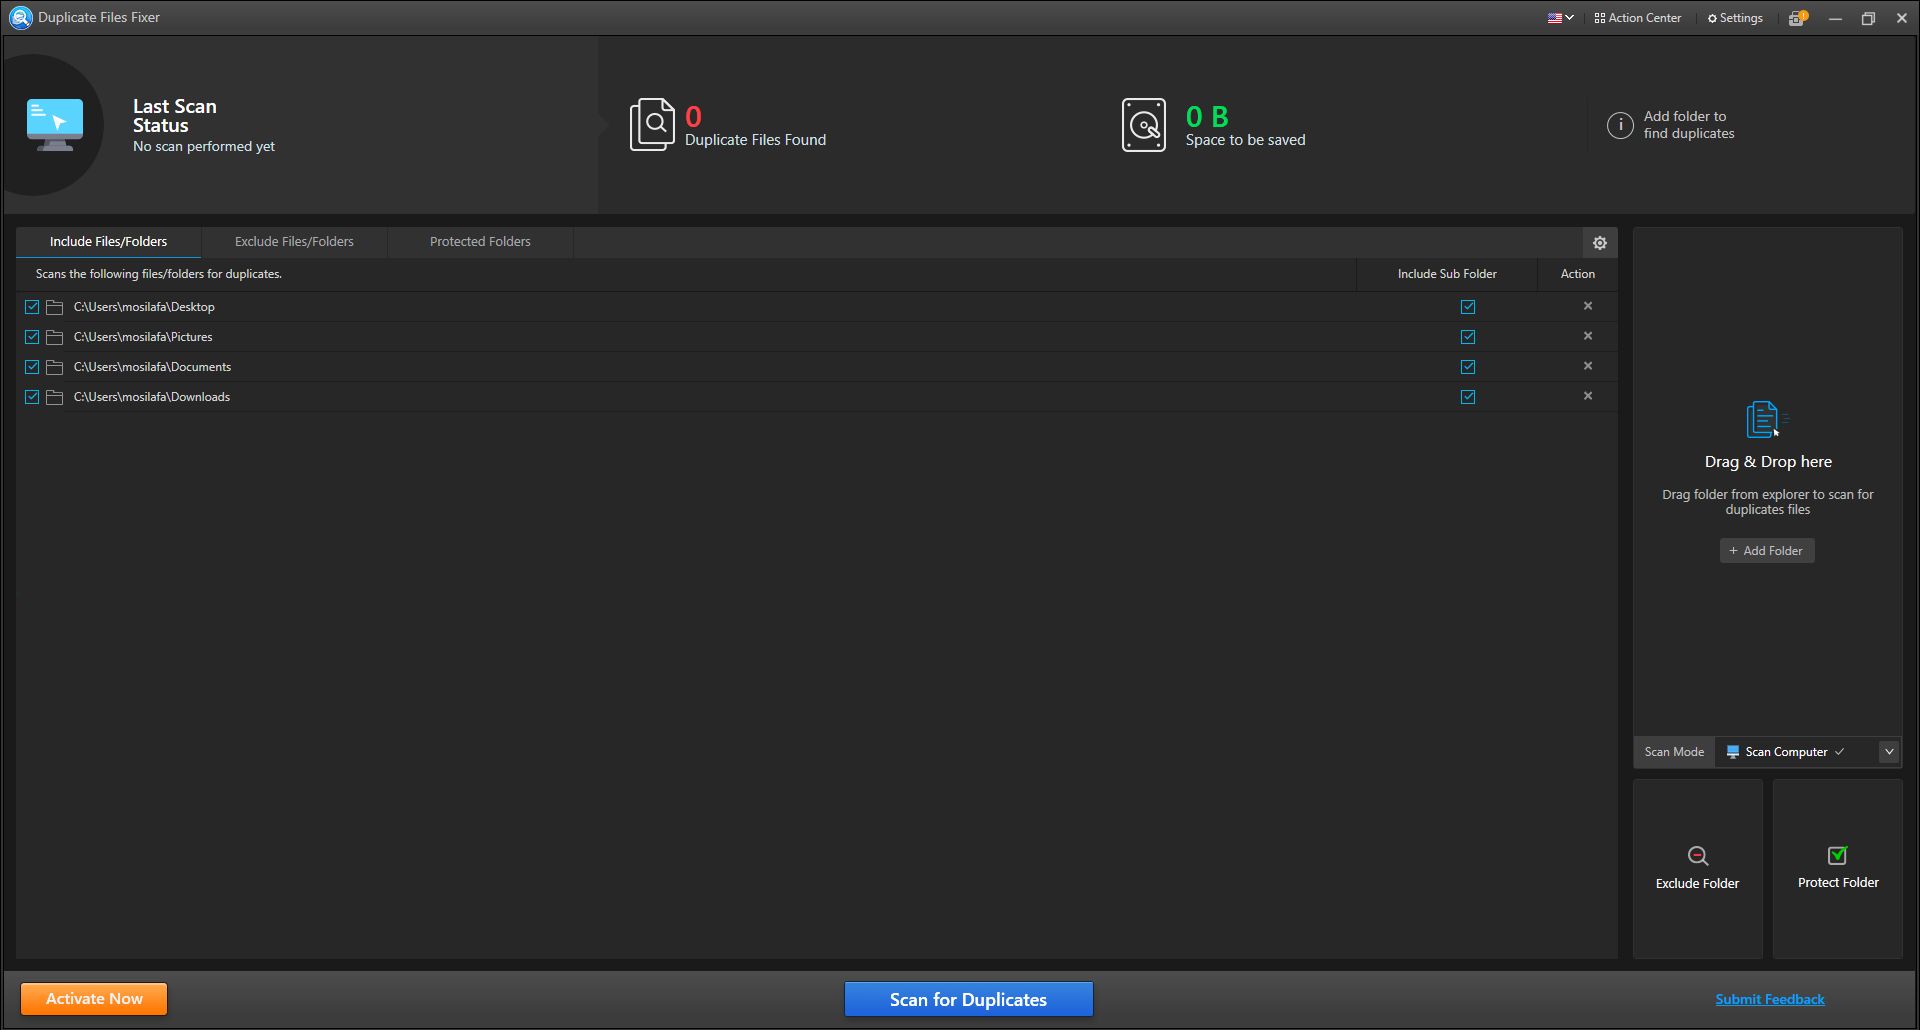Click the Drag & Drop here heading
This screenshot has width=1920, height=1030.
pyautogui.click(x=1768, y=462)
